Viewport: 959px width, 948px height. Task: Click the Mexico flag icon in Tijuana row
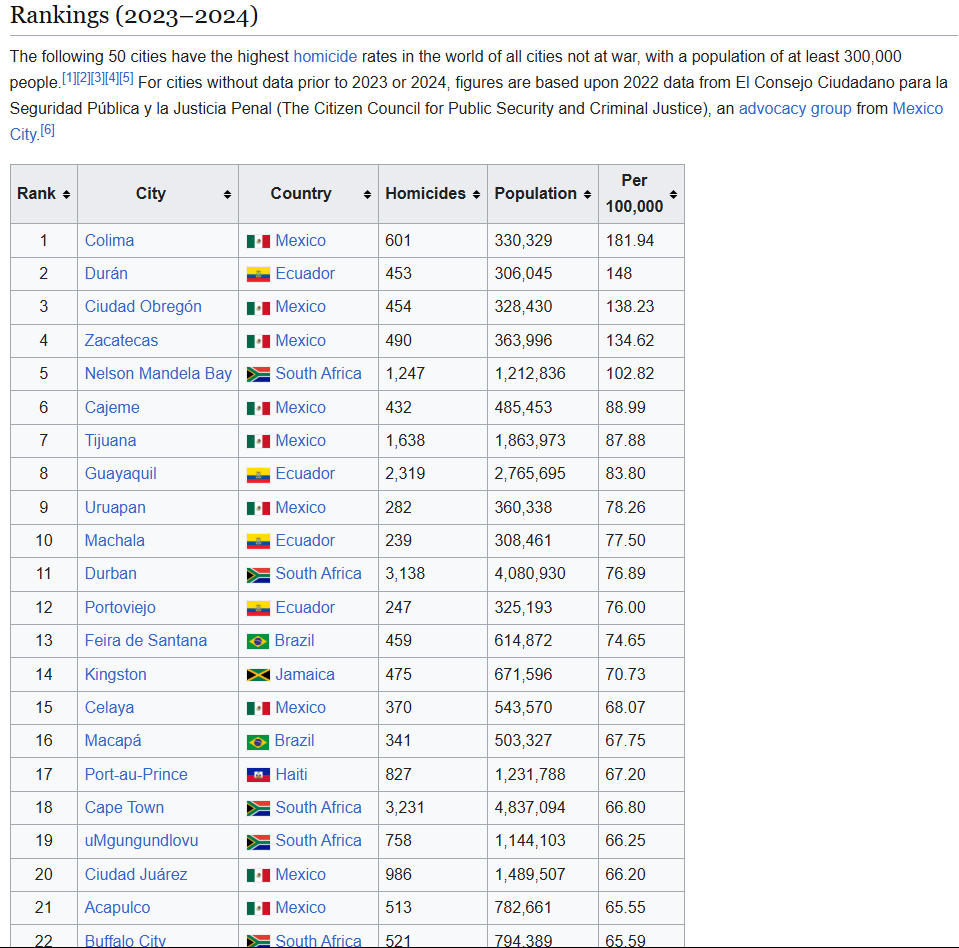click(x=258, y=441)
